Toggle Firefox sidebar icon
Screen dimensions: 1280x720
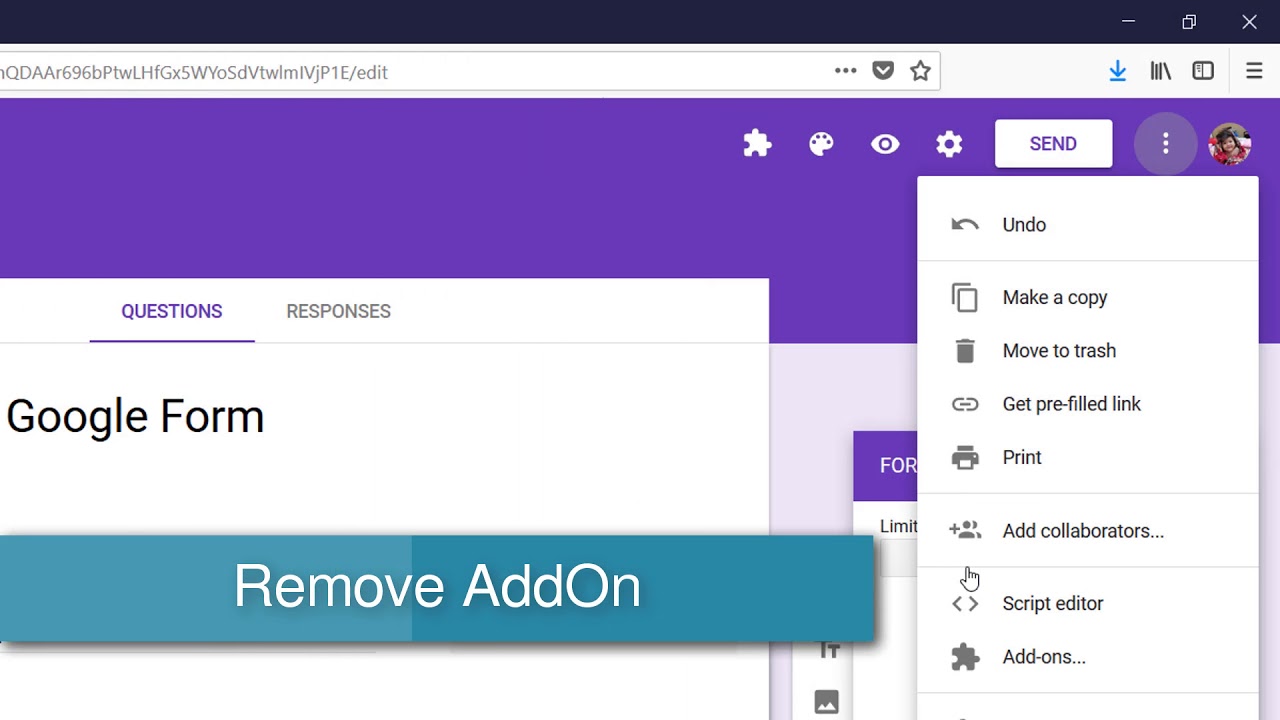1203,71
